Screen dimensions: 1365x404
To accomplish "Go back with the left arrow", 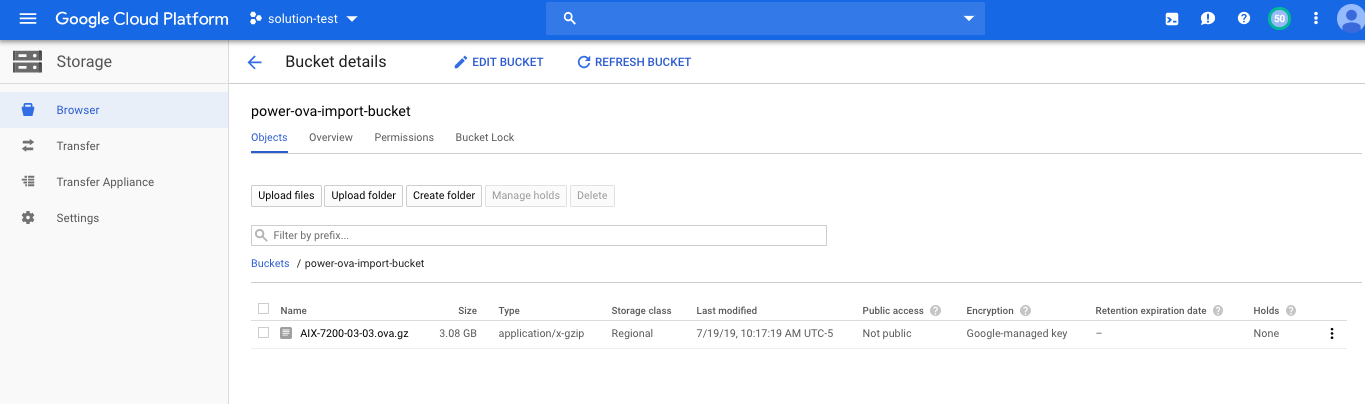I will tap(254, 62).
